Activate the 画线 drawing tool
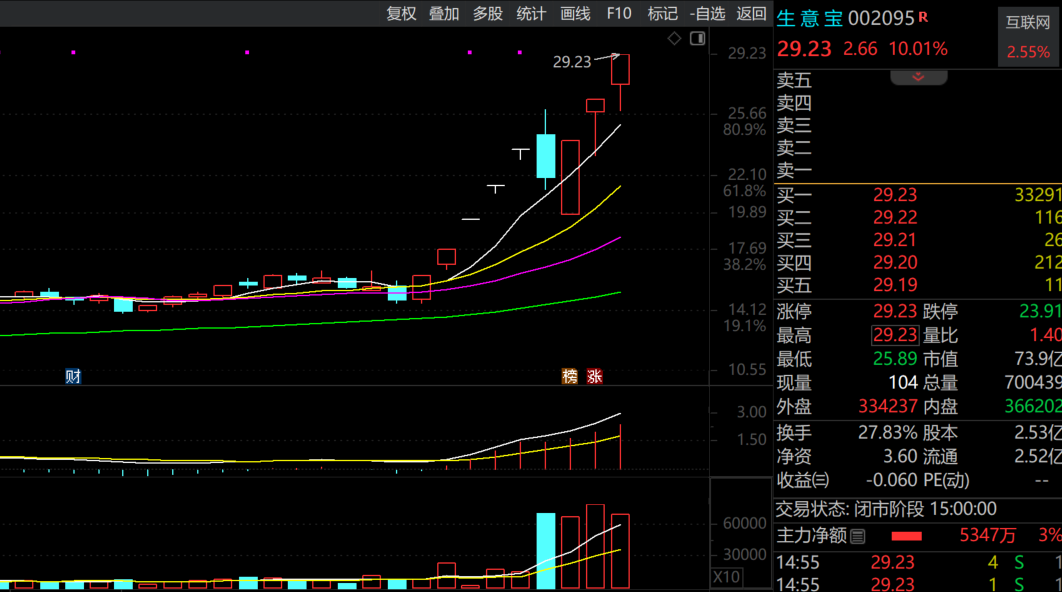1062x592 pixels. pos(575,14)
